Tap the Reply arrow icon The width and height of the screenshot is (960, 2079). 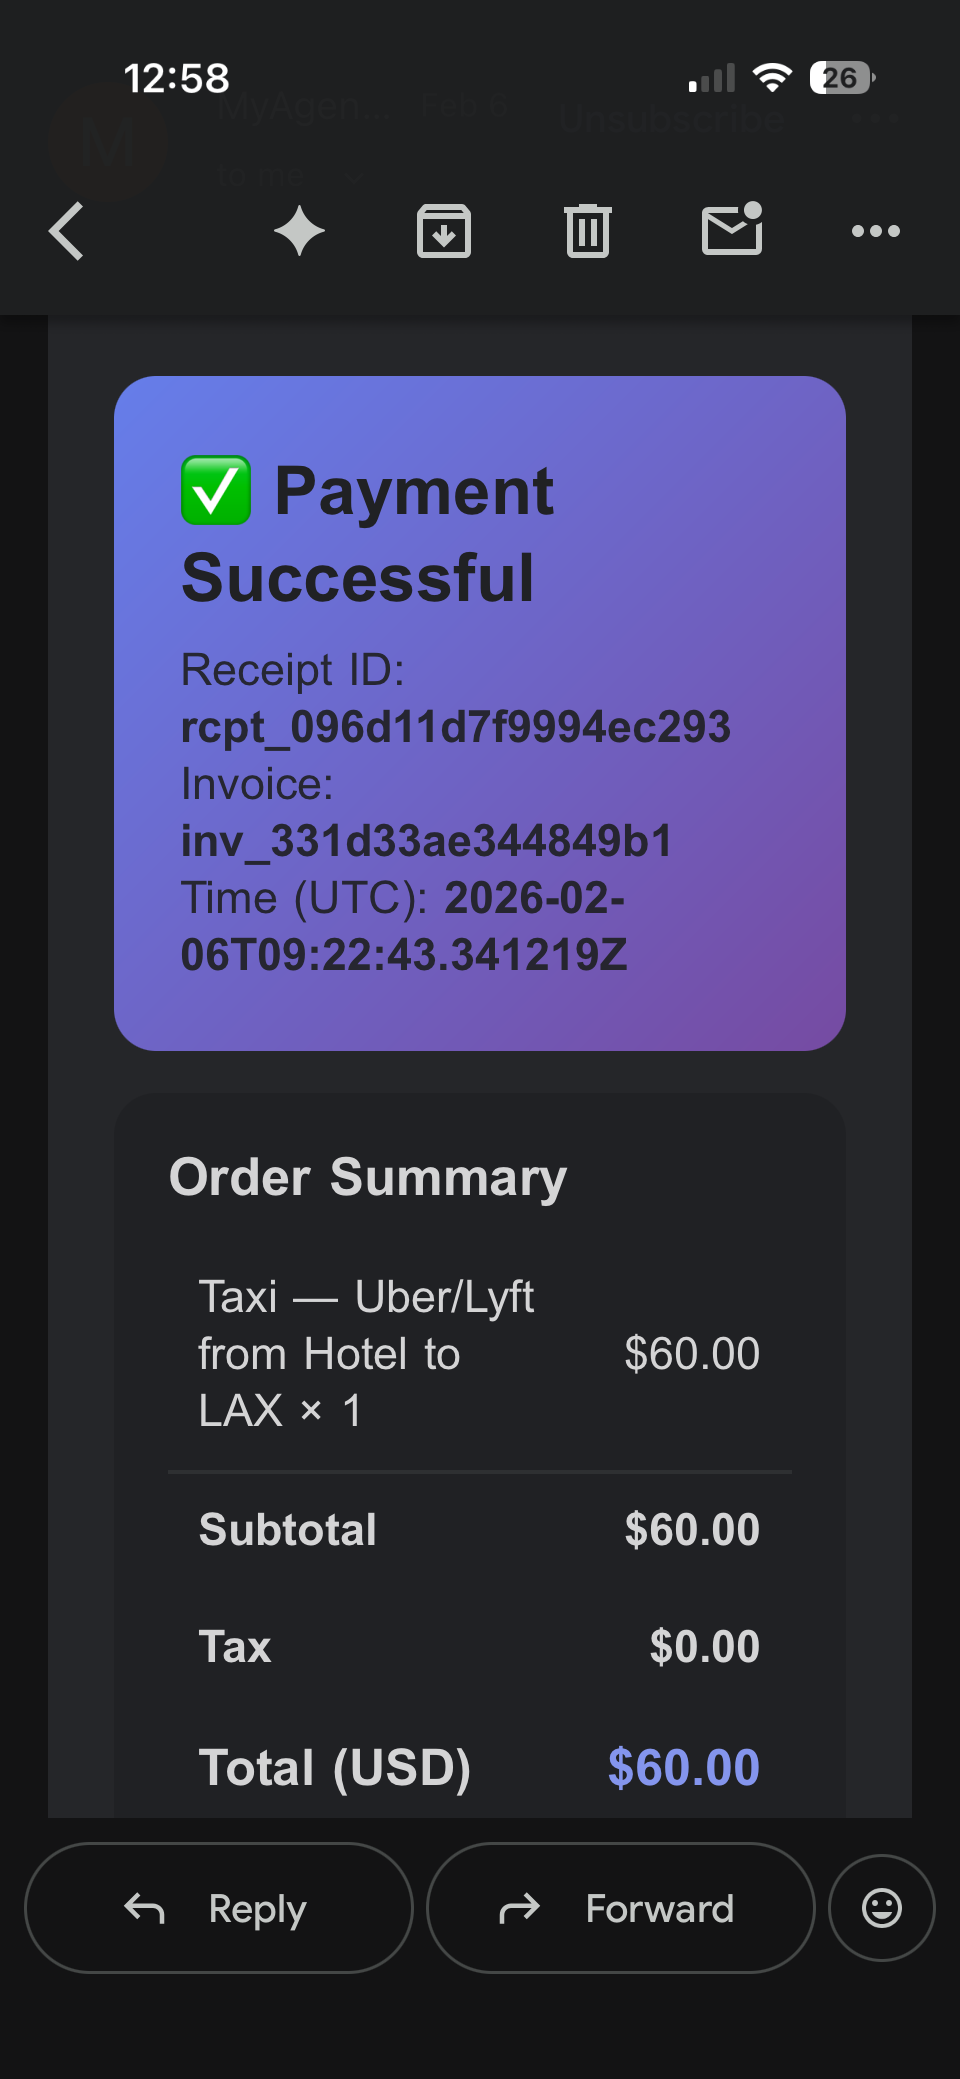(145, 1909)
